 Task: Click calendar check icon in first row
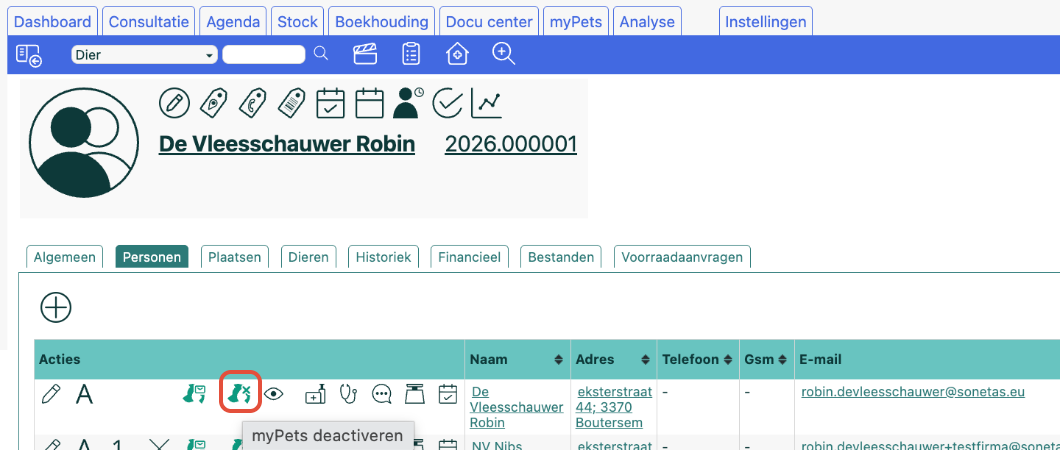point(448,394)
